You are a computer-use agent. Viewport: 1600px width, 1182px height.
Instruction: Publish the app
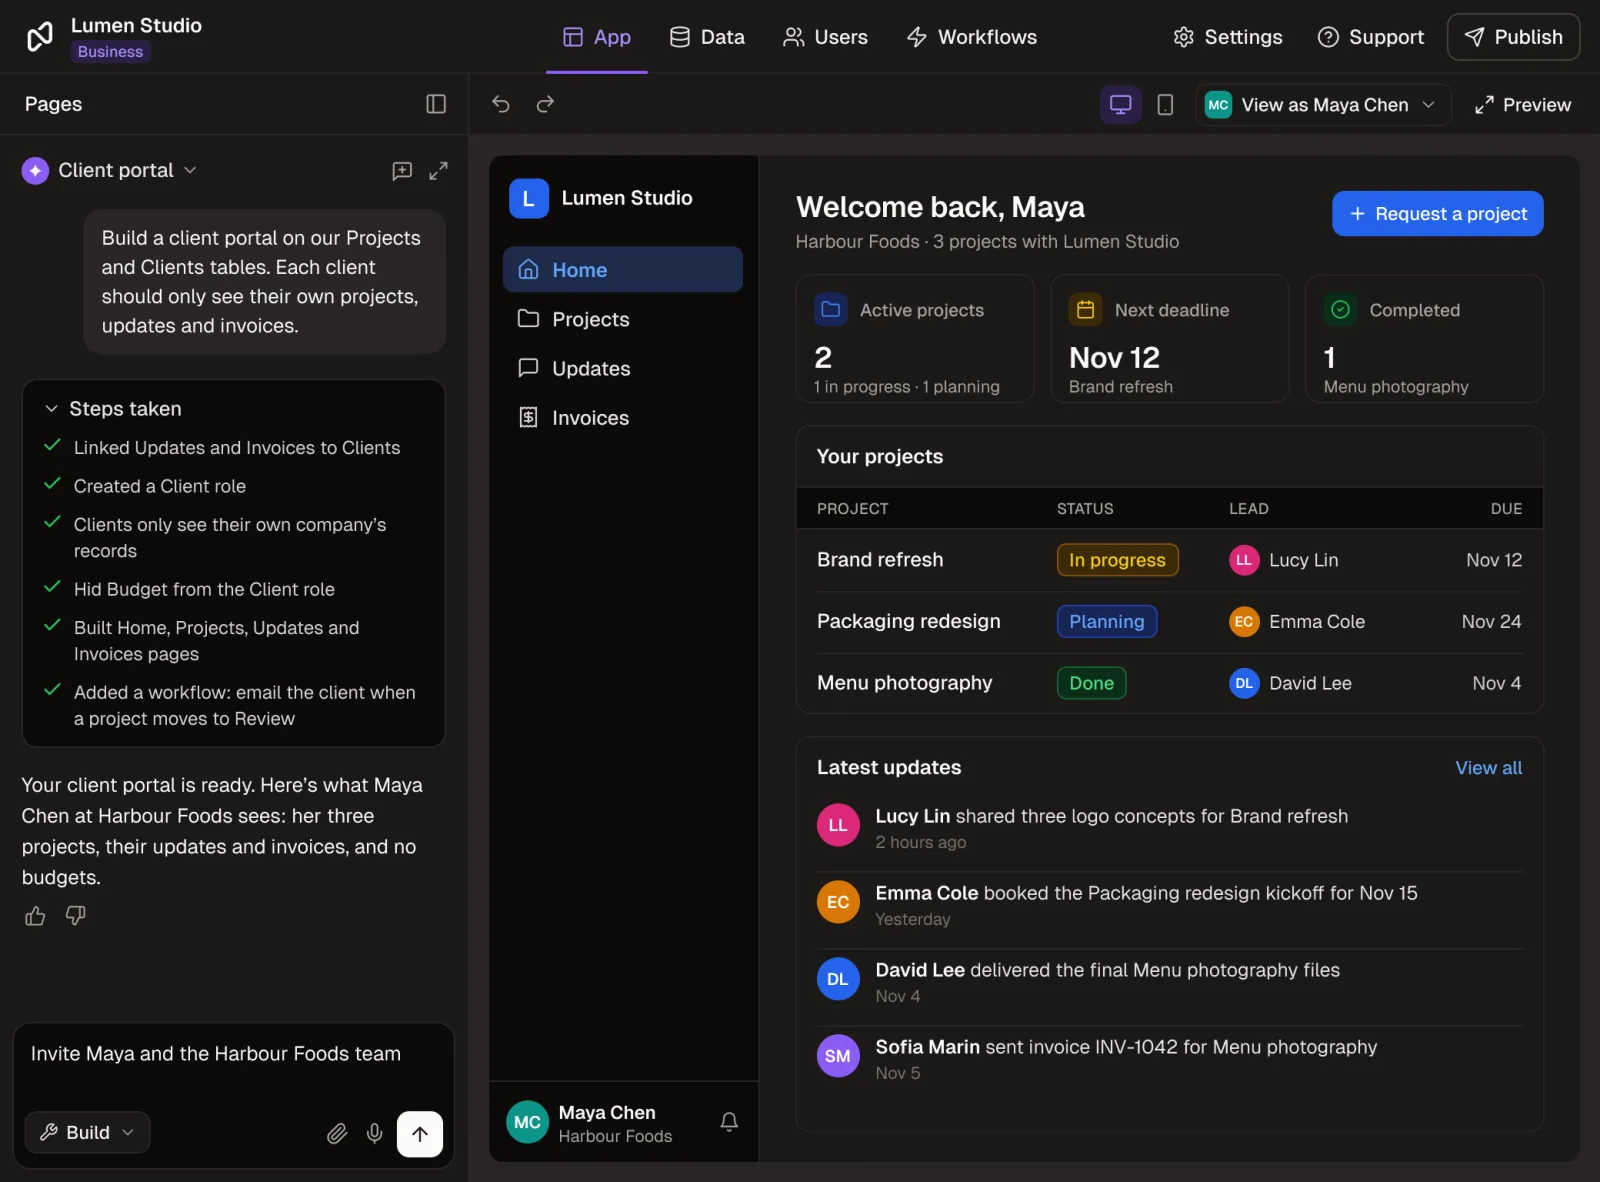(1514, 37)
